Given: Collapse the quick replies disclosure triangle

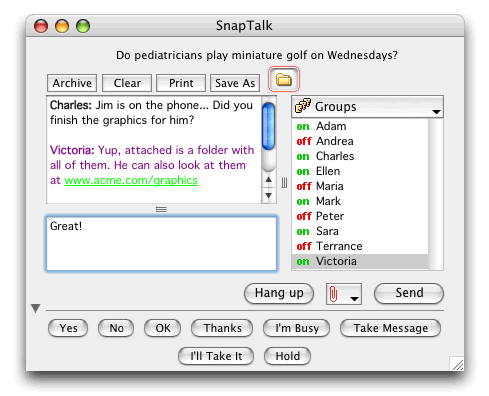Looking at the screenshot, I should coord(35,308).
